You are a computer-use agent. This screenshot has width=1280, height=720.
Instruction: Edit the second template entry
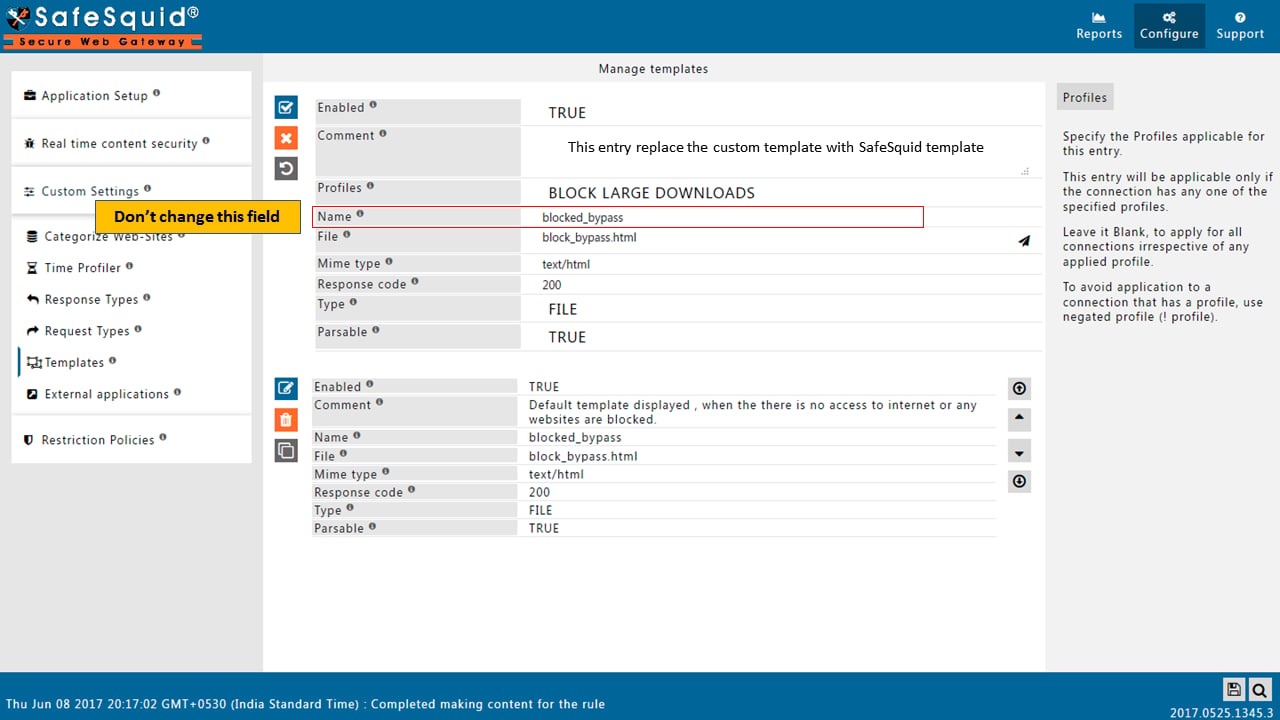point(286,388)
